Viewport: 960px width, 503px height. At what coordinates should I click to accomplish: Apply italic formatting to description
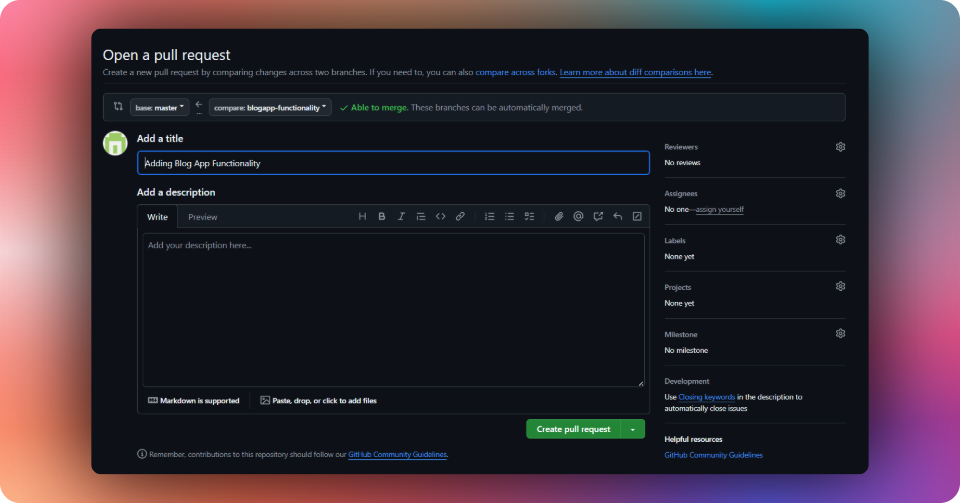tap(402, 217)
